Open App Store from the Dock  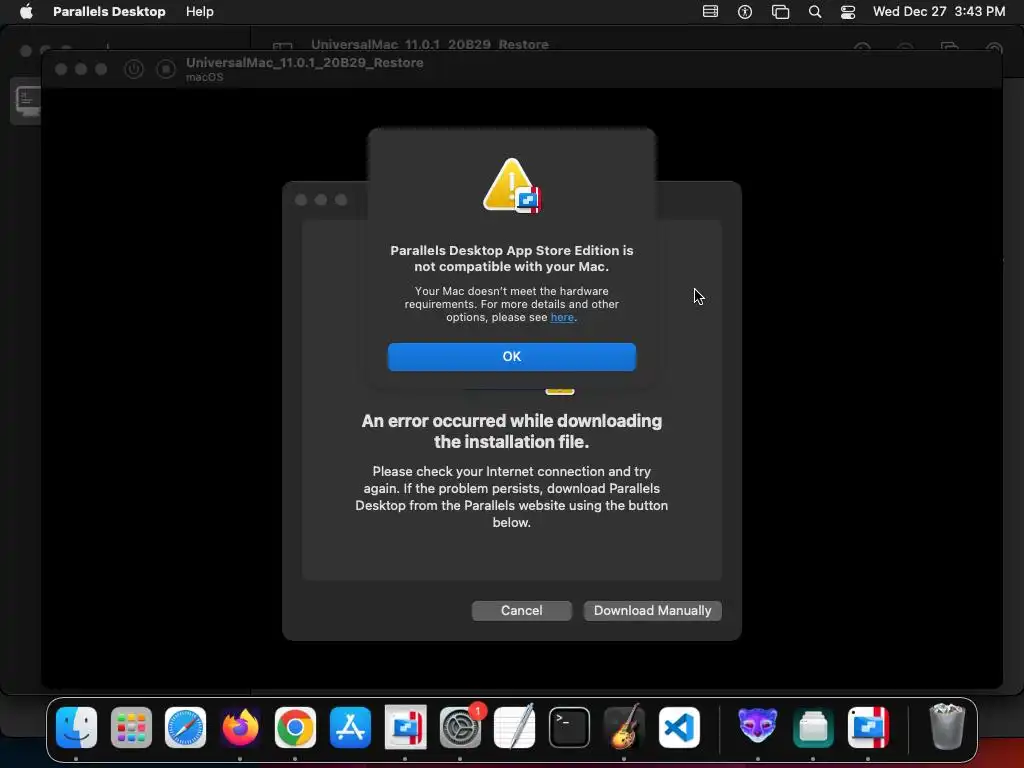pyautogui.click(x=350, y=728)
